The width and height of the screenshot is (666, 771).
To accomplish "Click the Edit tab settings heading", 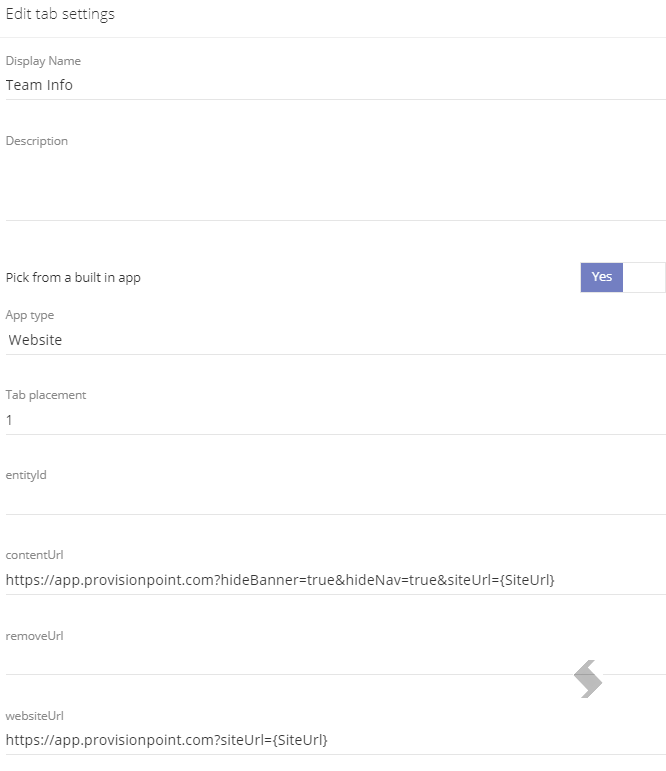I will click(60, 14).
